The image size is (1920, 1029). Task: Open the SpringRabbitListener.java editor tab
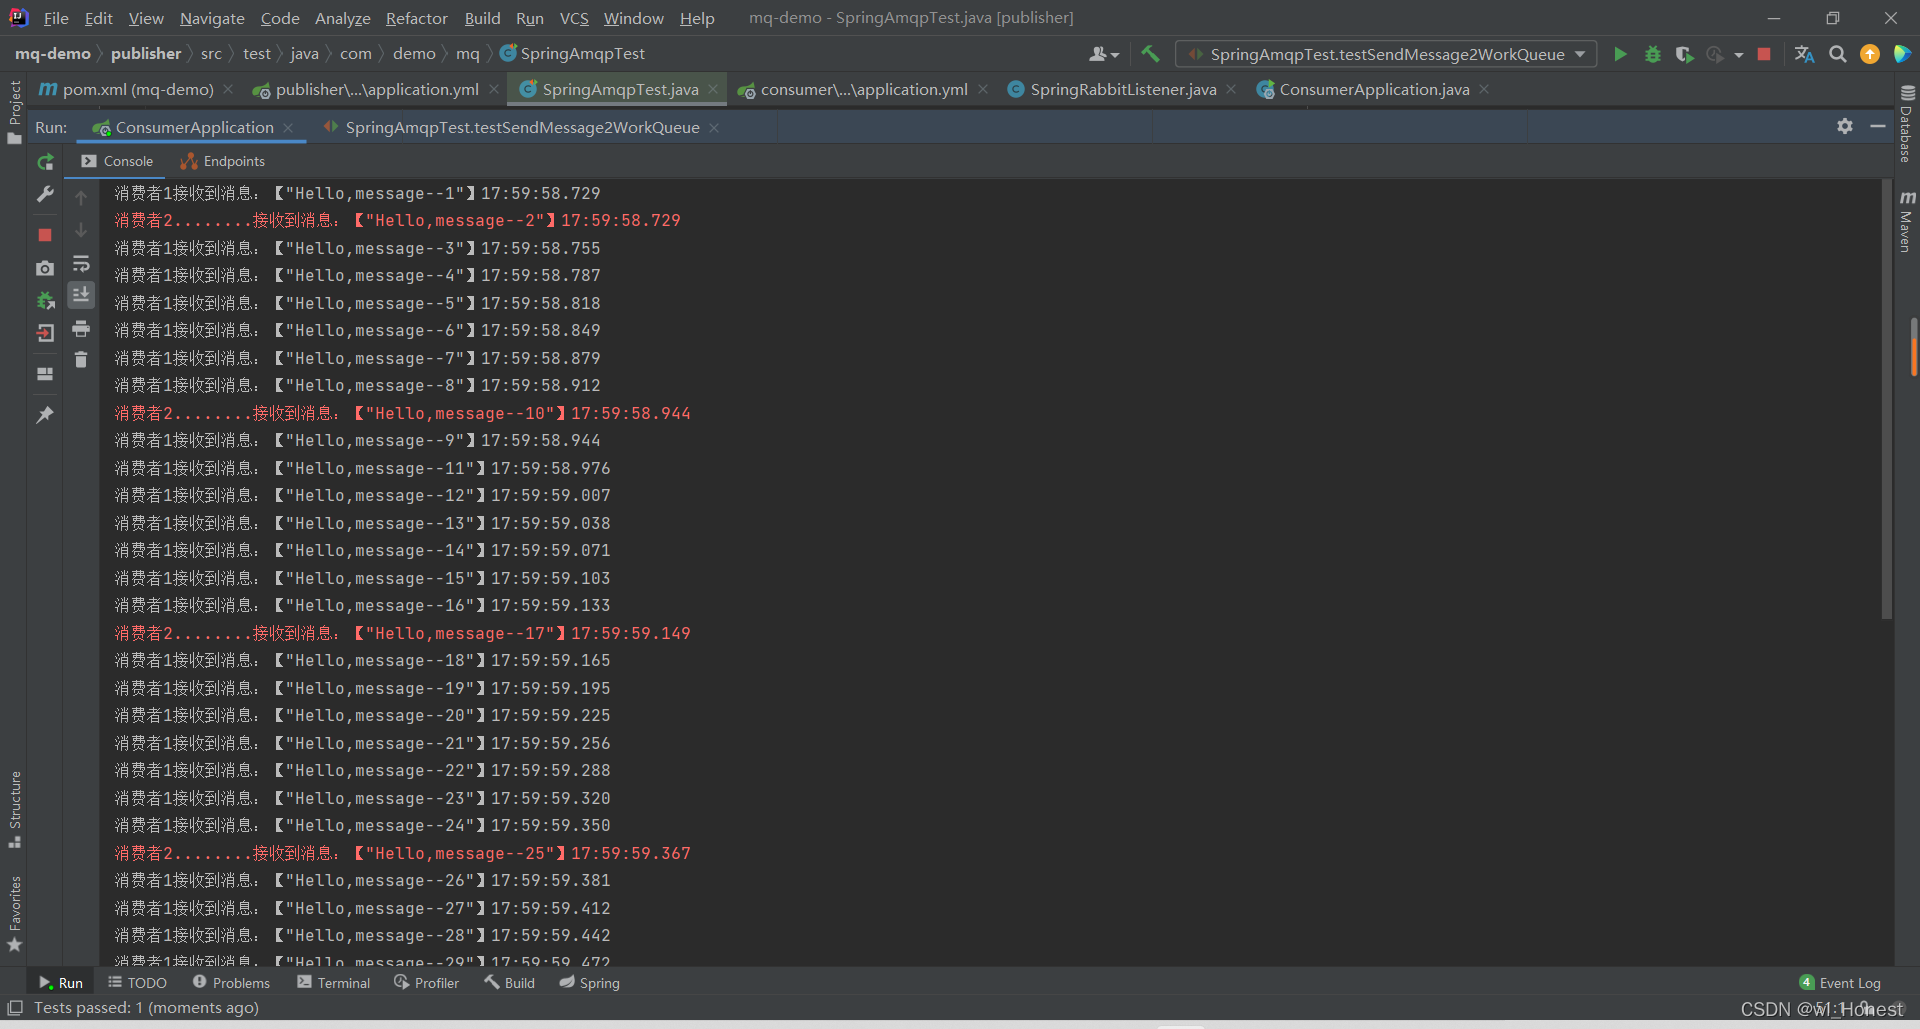[x=1122, y=90]
